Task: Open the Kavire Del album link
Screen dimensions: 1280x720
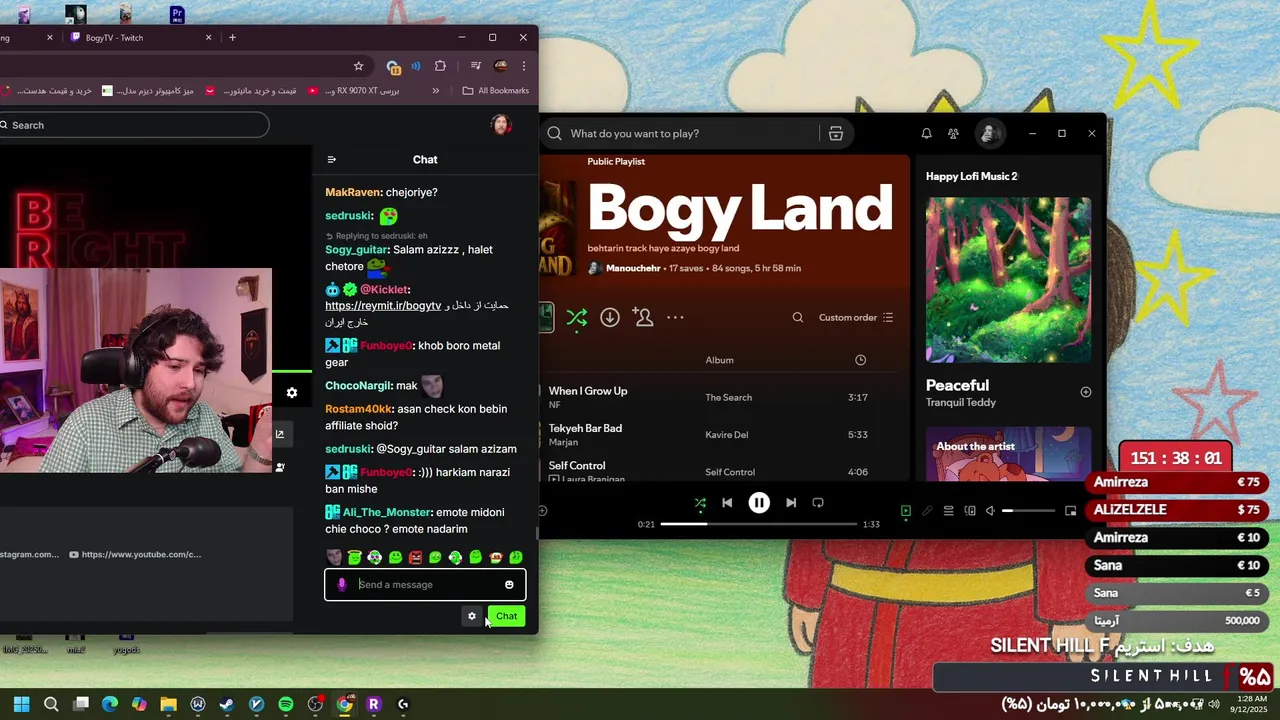Action: click(x=727, y=435)
